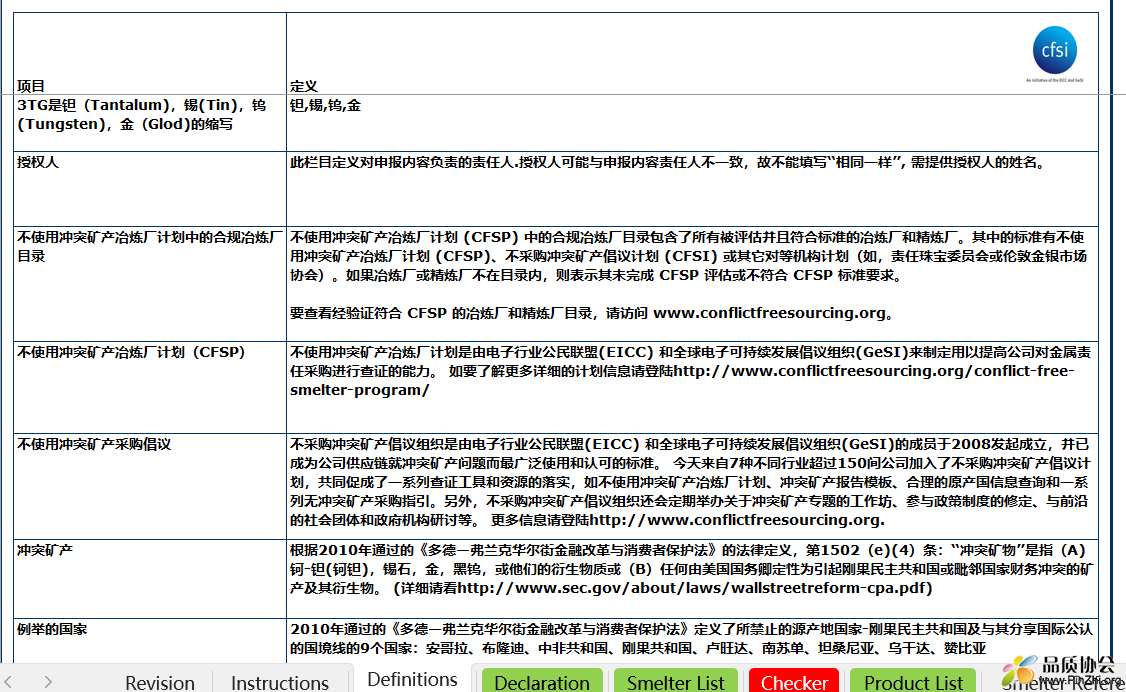This screenshot has height=692, width=1126.
Task: Select the 钽,锡,钨,金 definition cell
Action: (692, 123)
